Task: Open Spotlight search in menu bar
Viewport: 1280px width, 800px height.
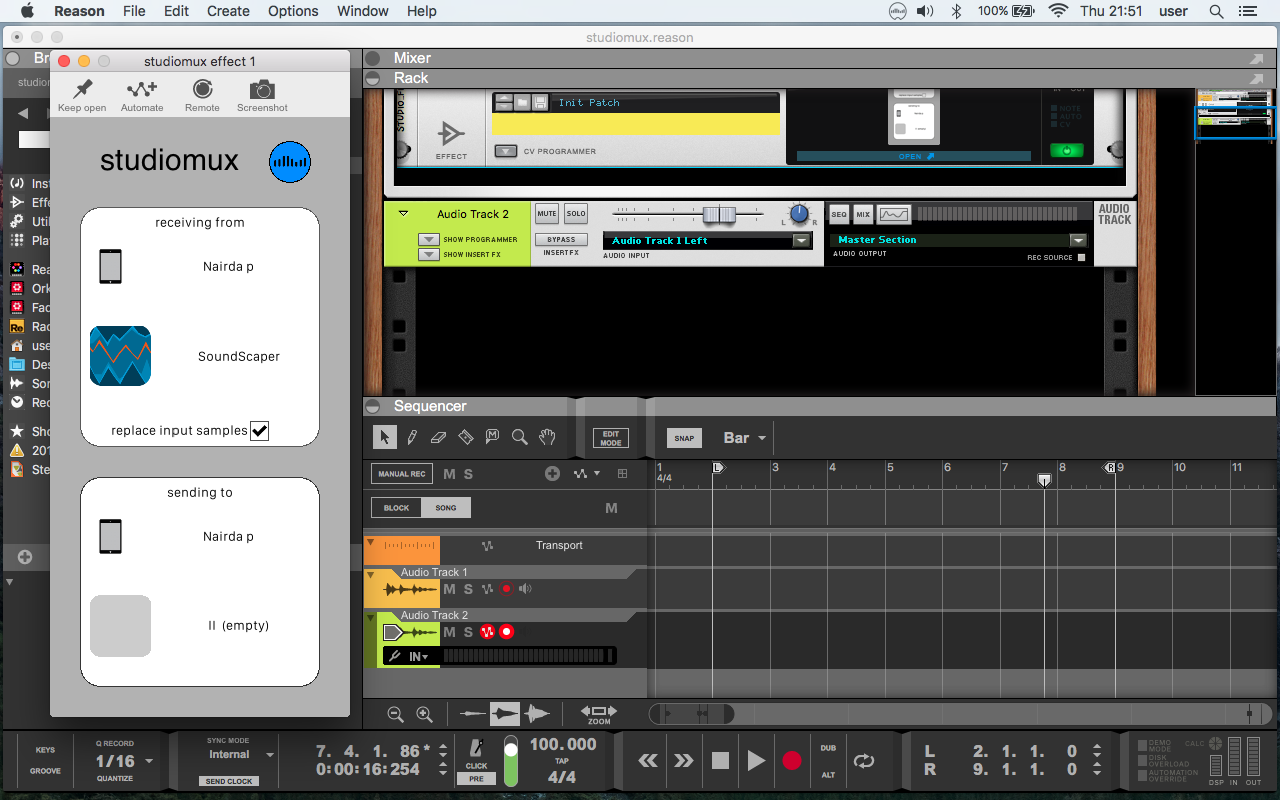Action: tap(1216, 11)
